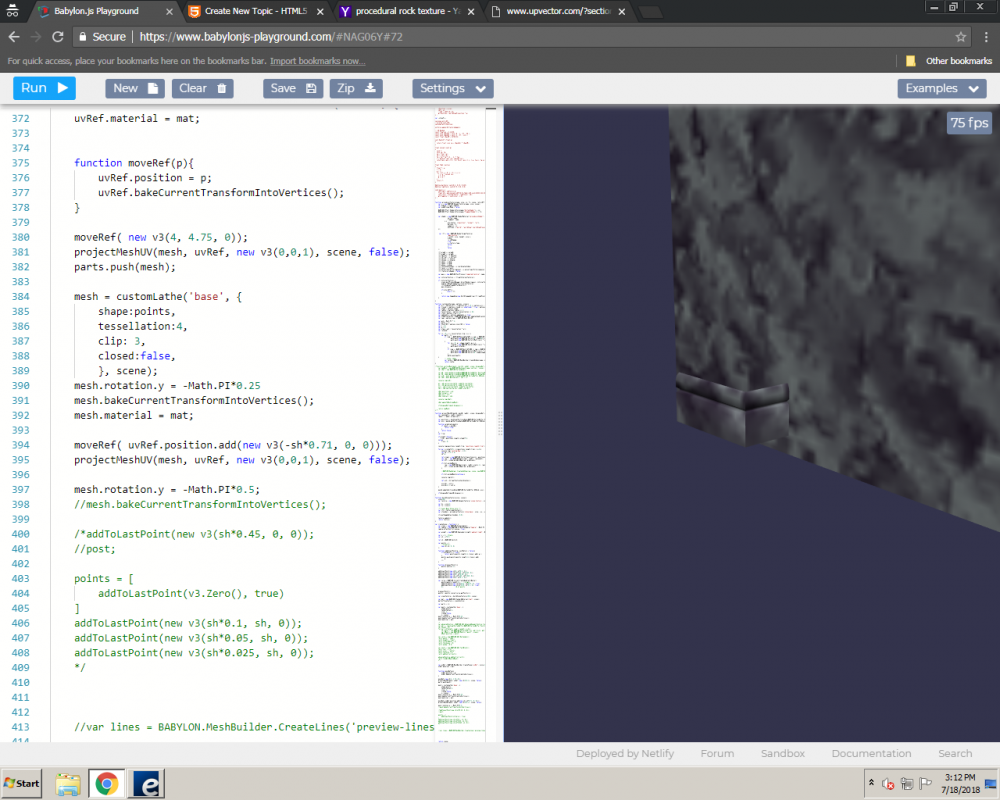Click the Import bookmarks now link

tap(317, 61)
